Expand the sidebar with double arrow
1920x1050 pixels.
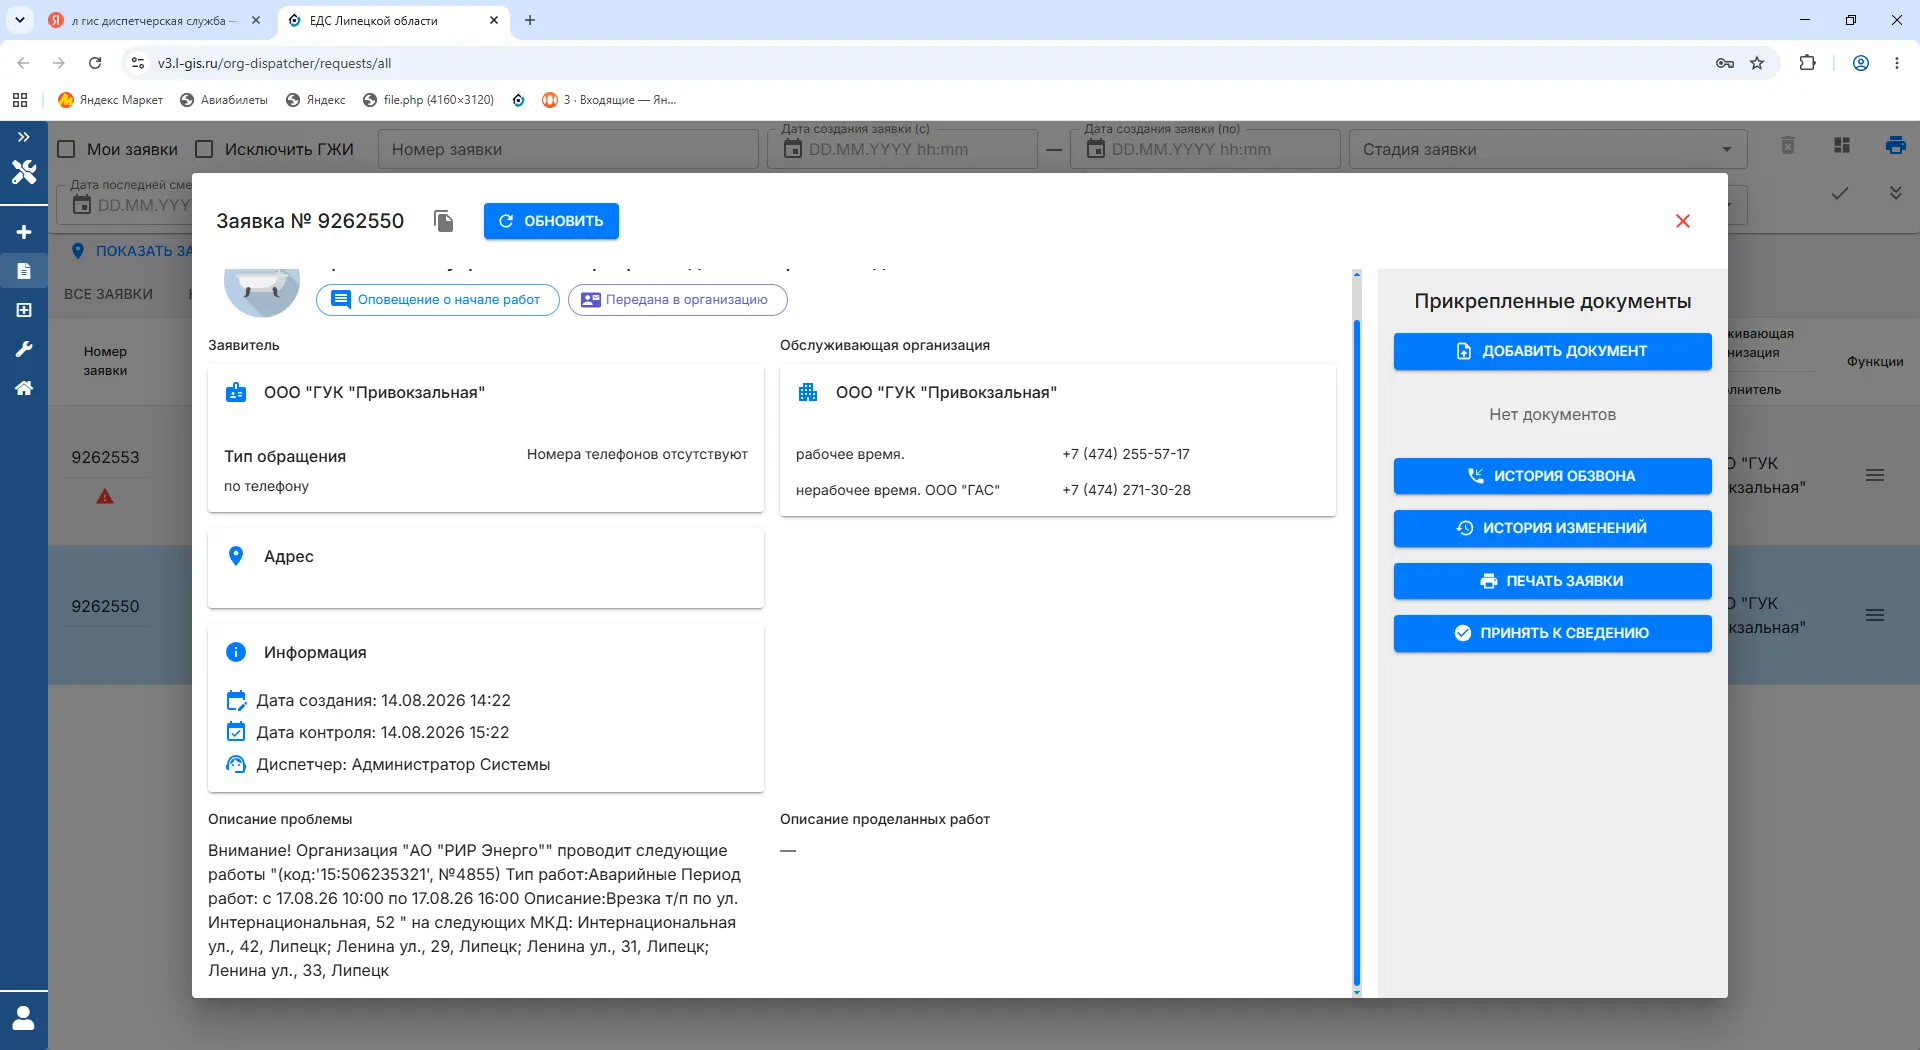(x=24, y=137)
